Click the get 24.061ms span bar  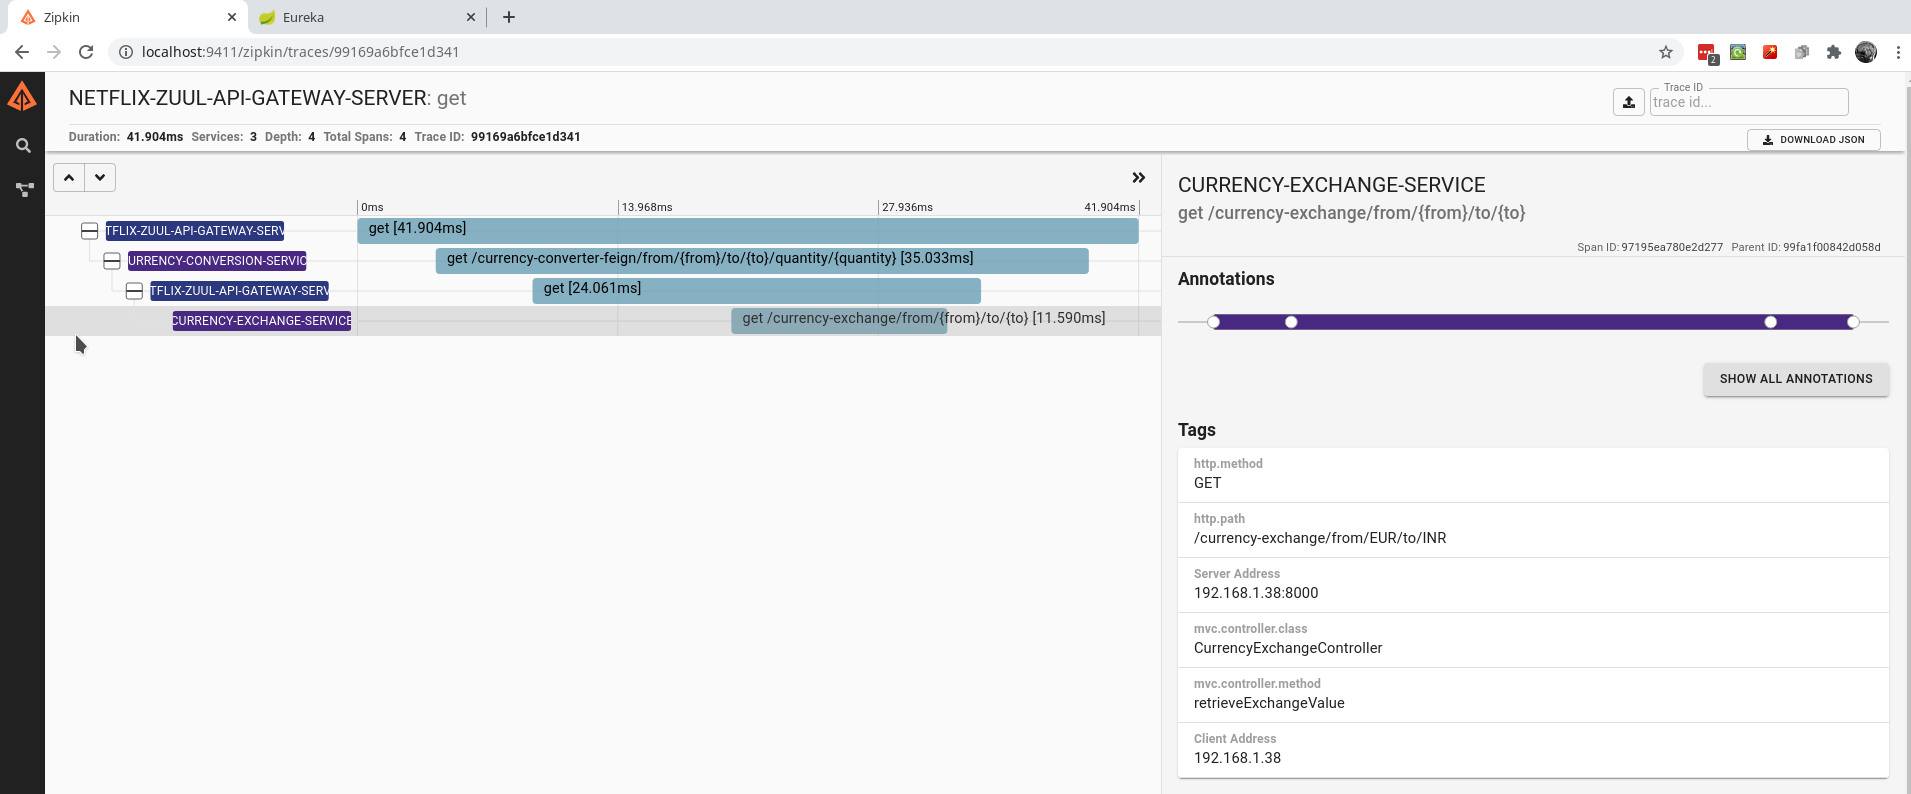(x=757, y=291)
